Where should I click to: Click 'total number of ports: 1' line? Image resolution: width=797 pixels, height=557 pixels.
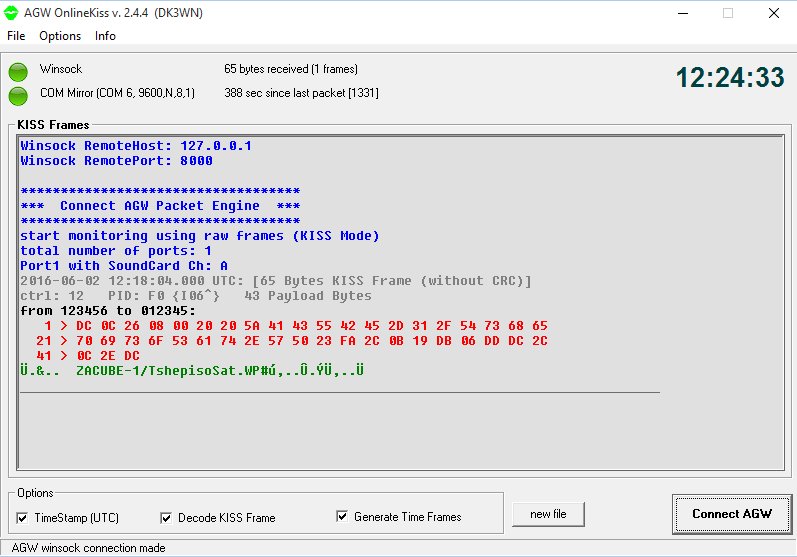pos(116,251)
